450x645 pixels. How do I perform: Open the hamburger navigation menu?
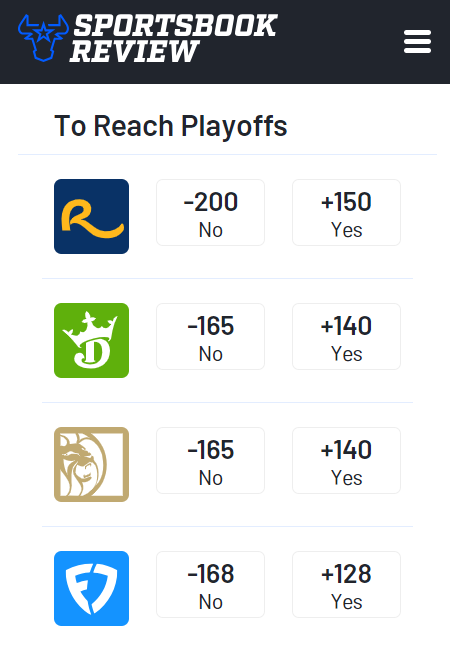pos(417,42)
